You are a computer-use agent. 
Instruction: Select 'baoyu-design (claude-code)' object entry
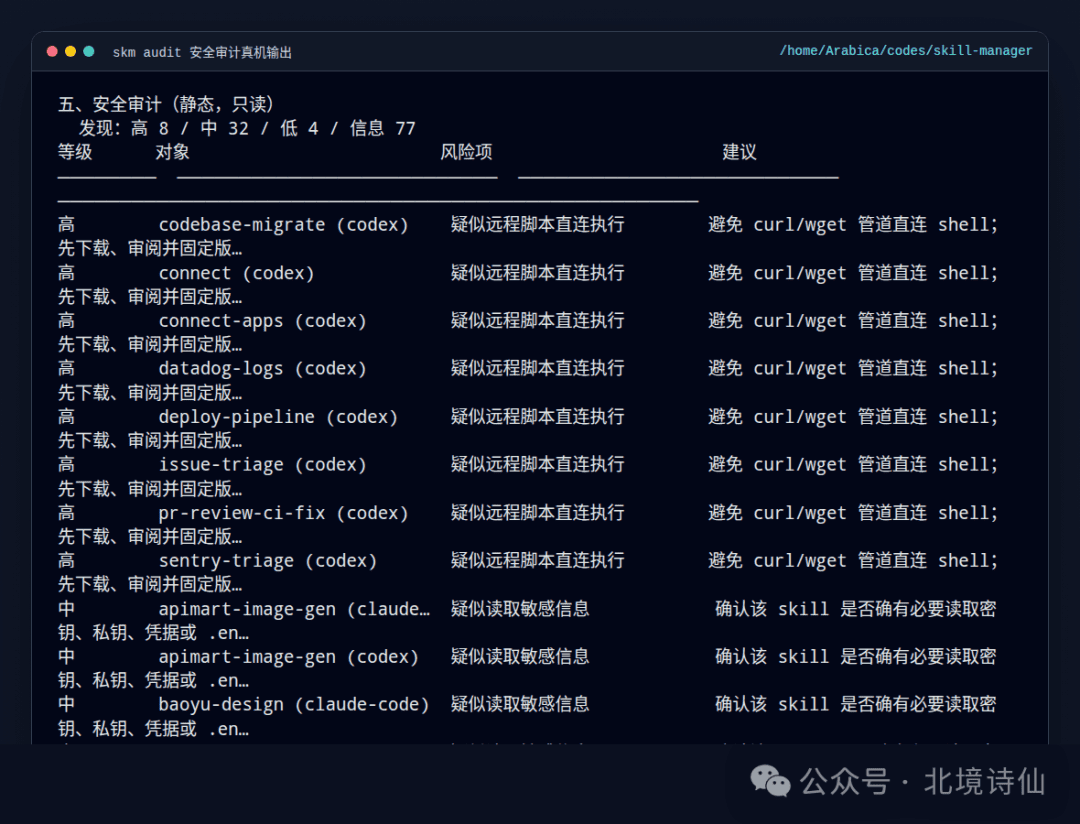[294, 704]
